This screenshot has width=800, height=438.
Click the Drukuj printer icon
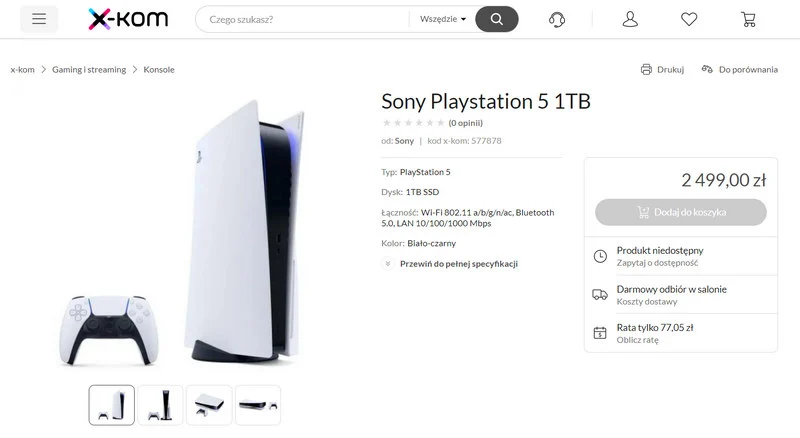[646, 69]
